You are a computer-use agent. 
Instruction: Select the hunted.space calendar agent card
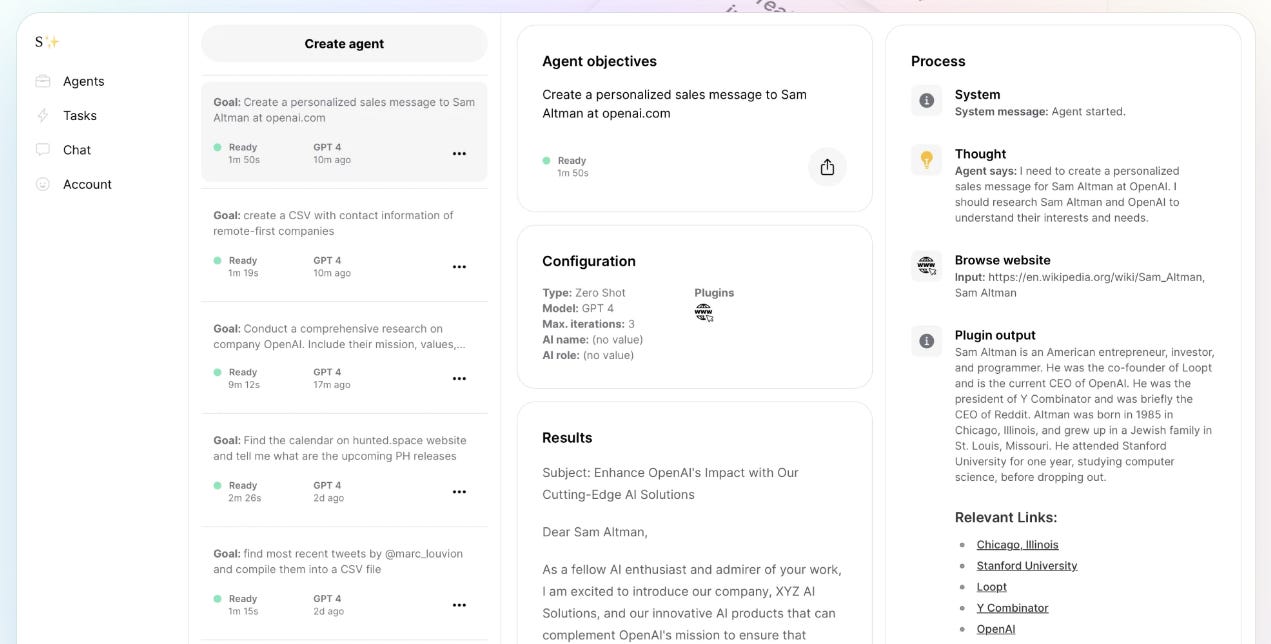click(x=344, y=470)
